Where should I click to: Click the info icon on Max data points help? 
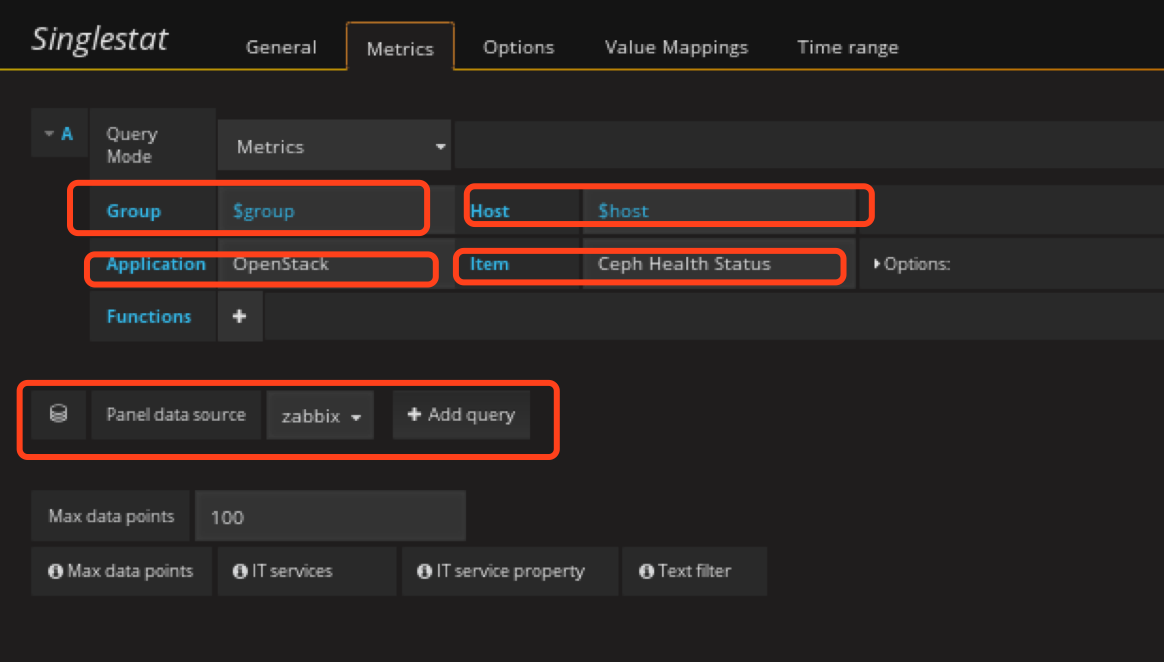point(56,571)
